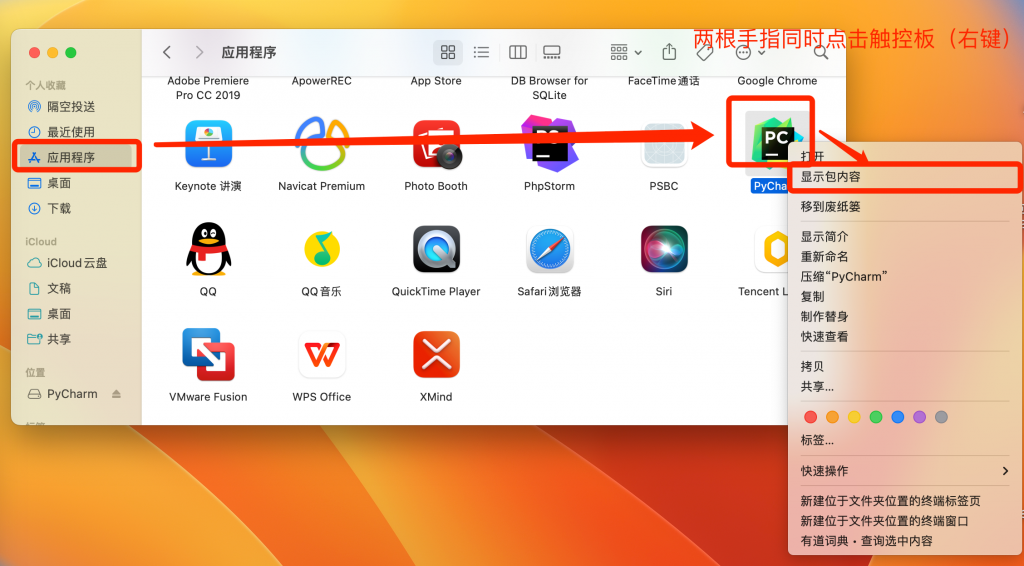The image size is (1024, 566).
Task: Click the PSBC app icon
Action: click(664, 144)
